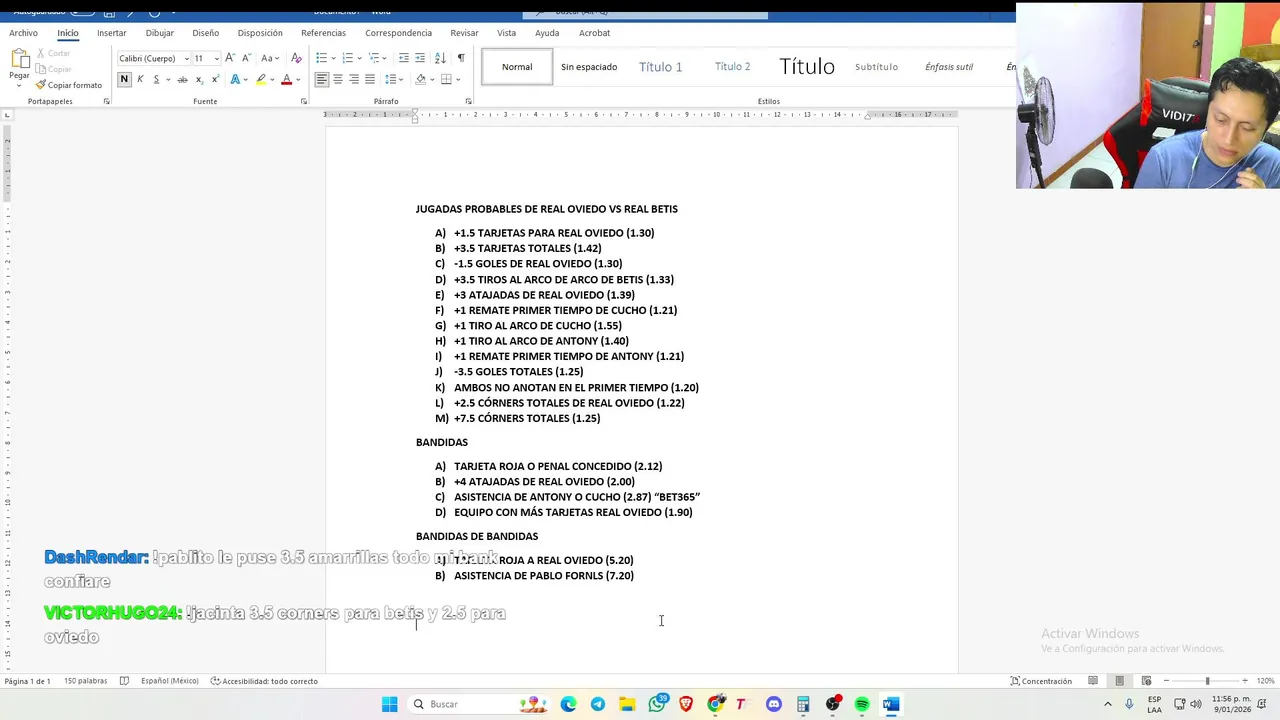
Task: Toggle print layout view in status bar
Action: click(x=1119, y=681)
